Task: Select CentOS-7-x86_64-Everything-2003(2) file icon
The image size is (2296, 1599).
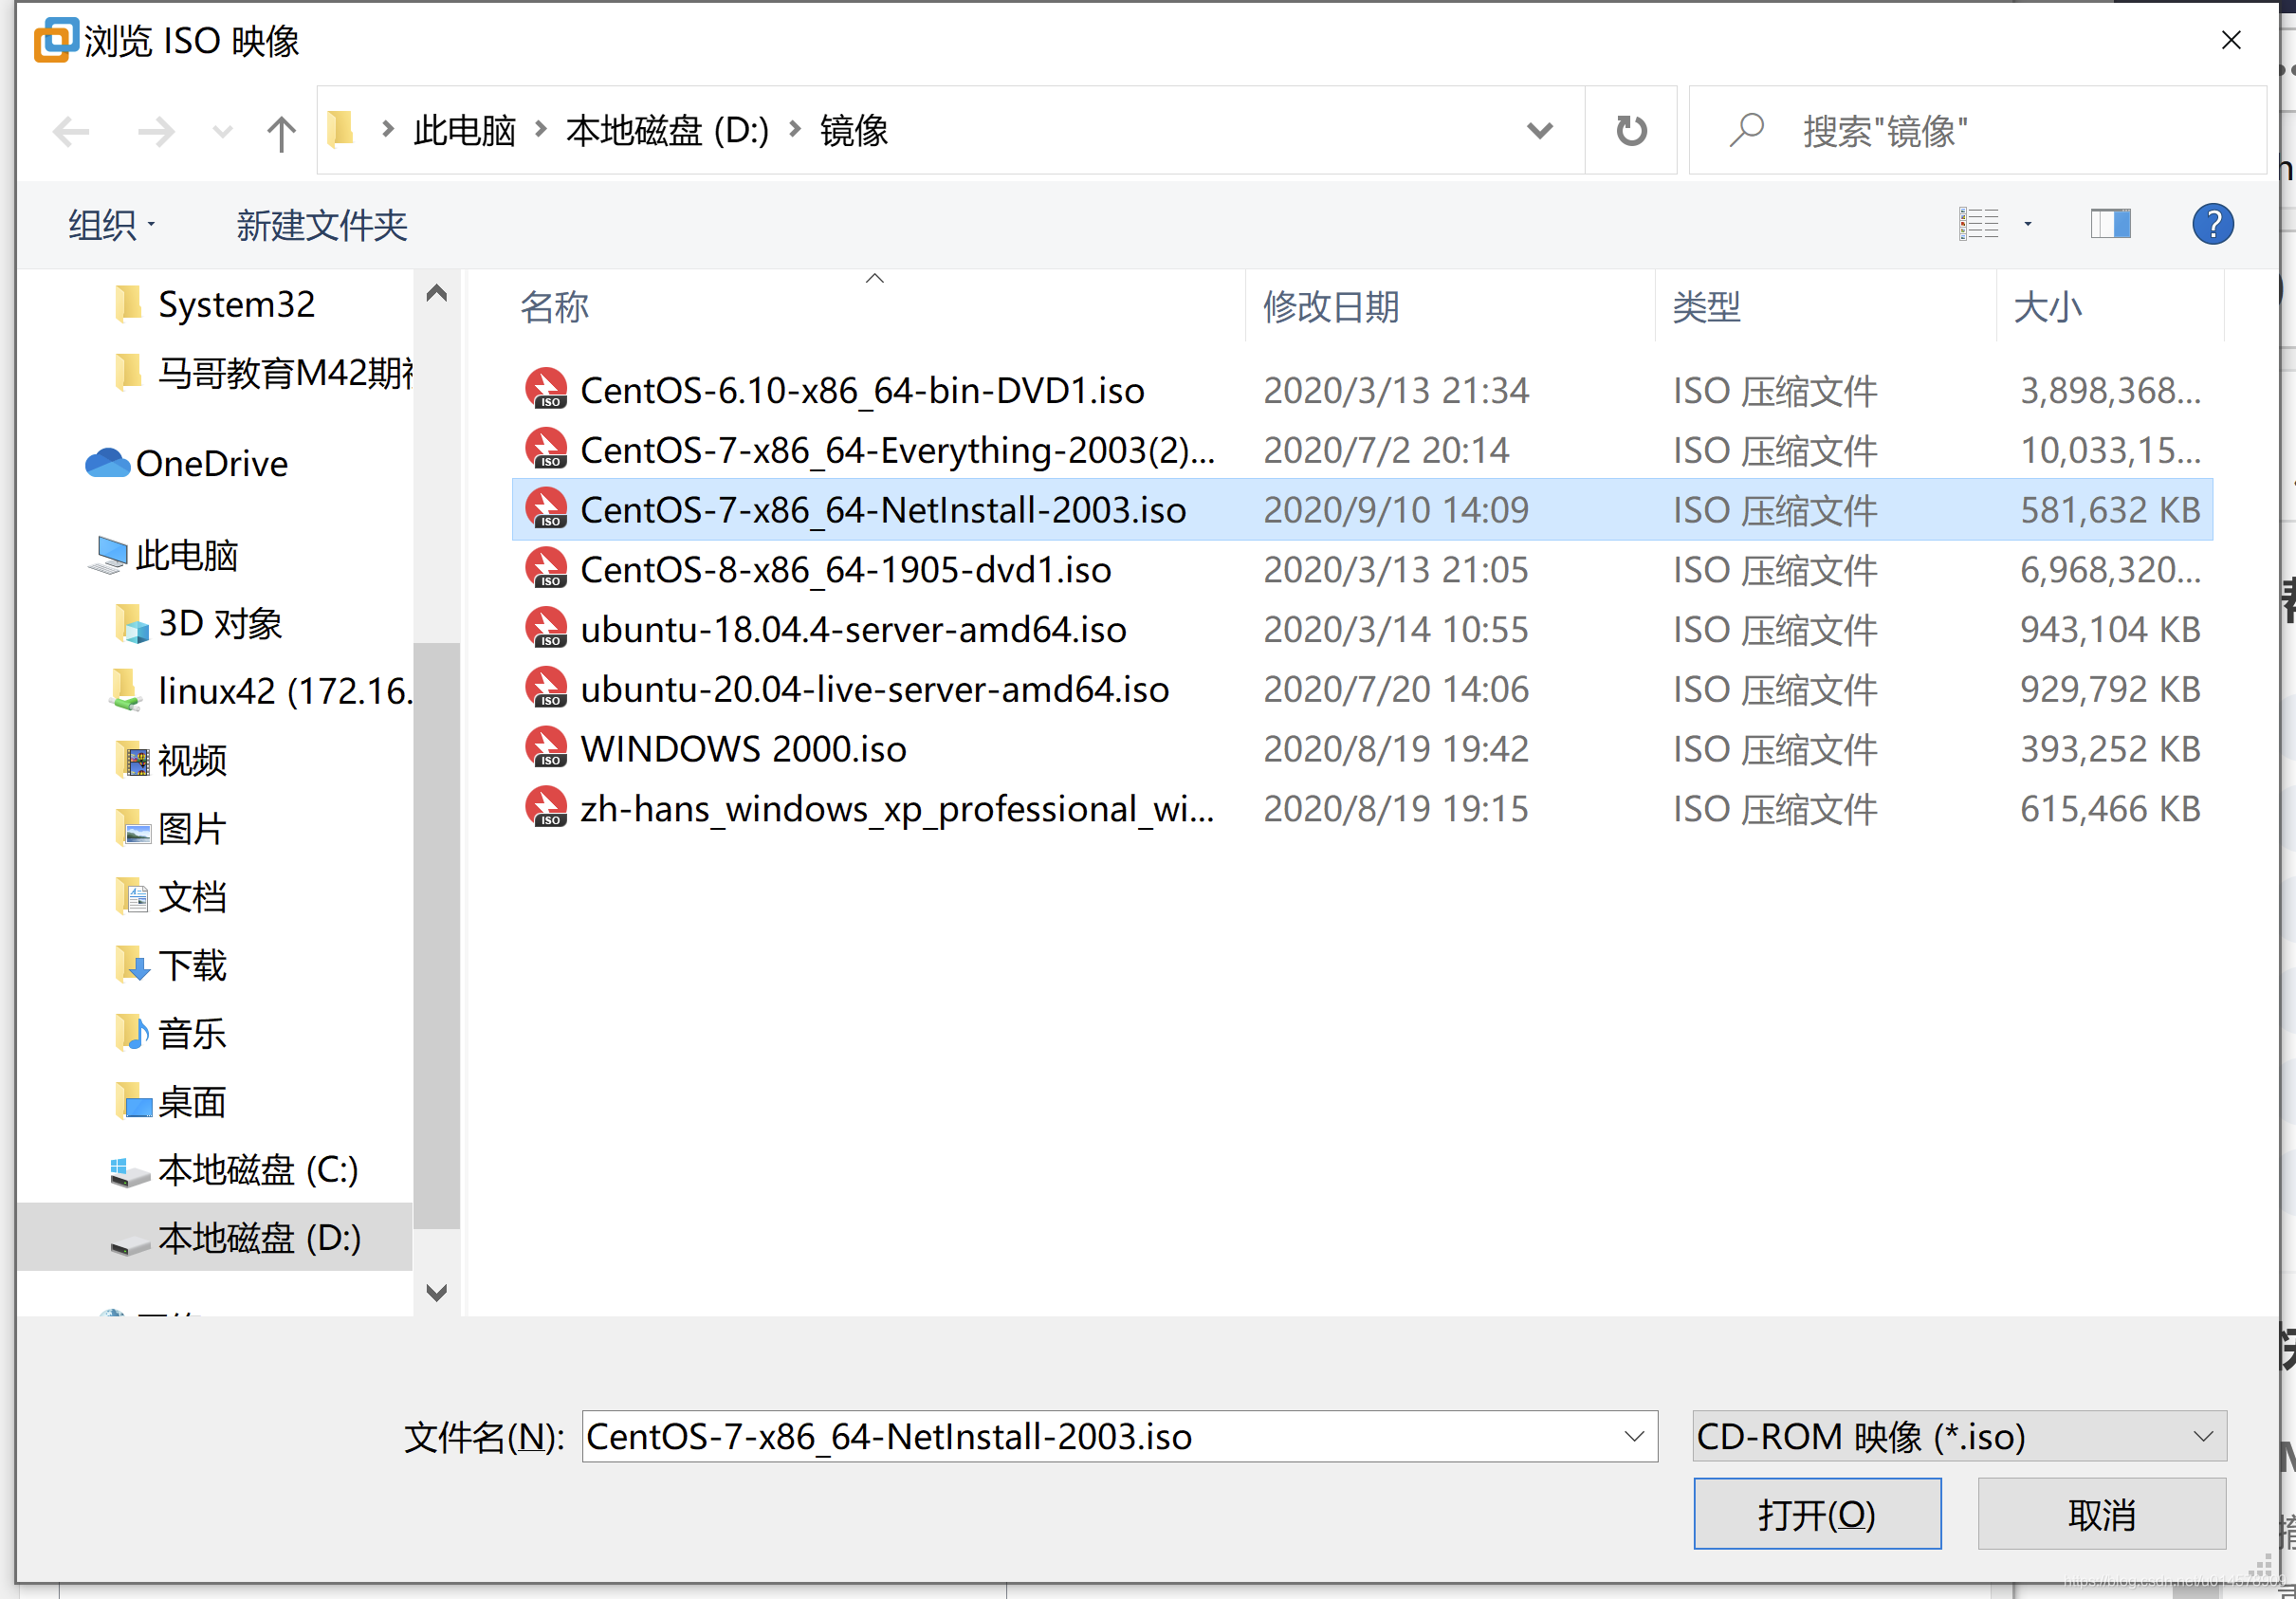Action: [546, 449]
